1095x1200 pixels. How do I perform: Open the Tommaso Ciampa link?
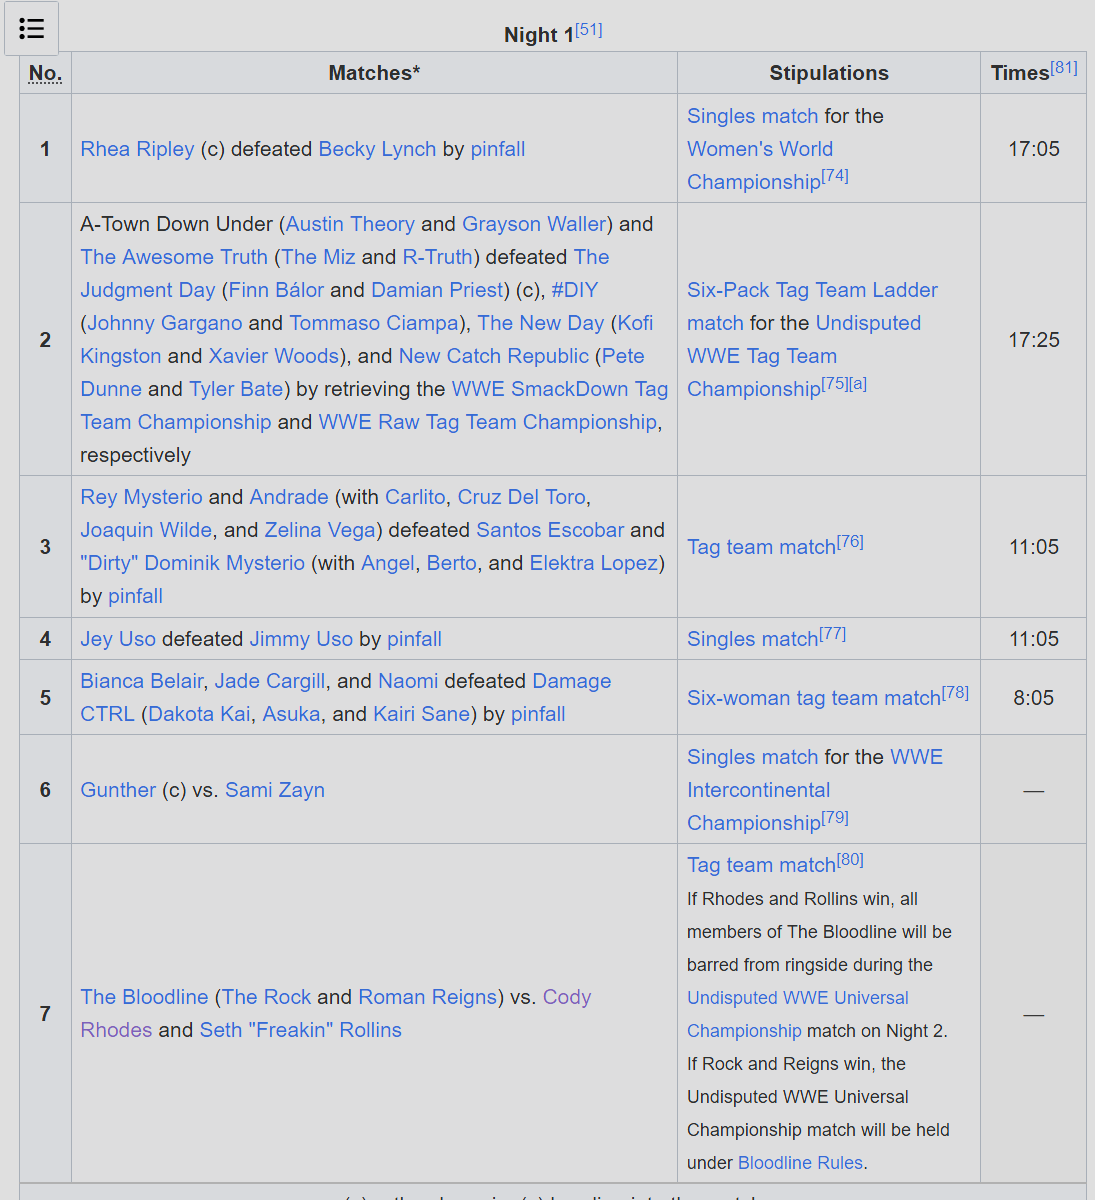[x=374, y=323]
